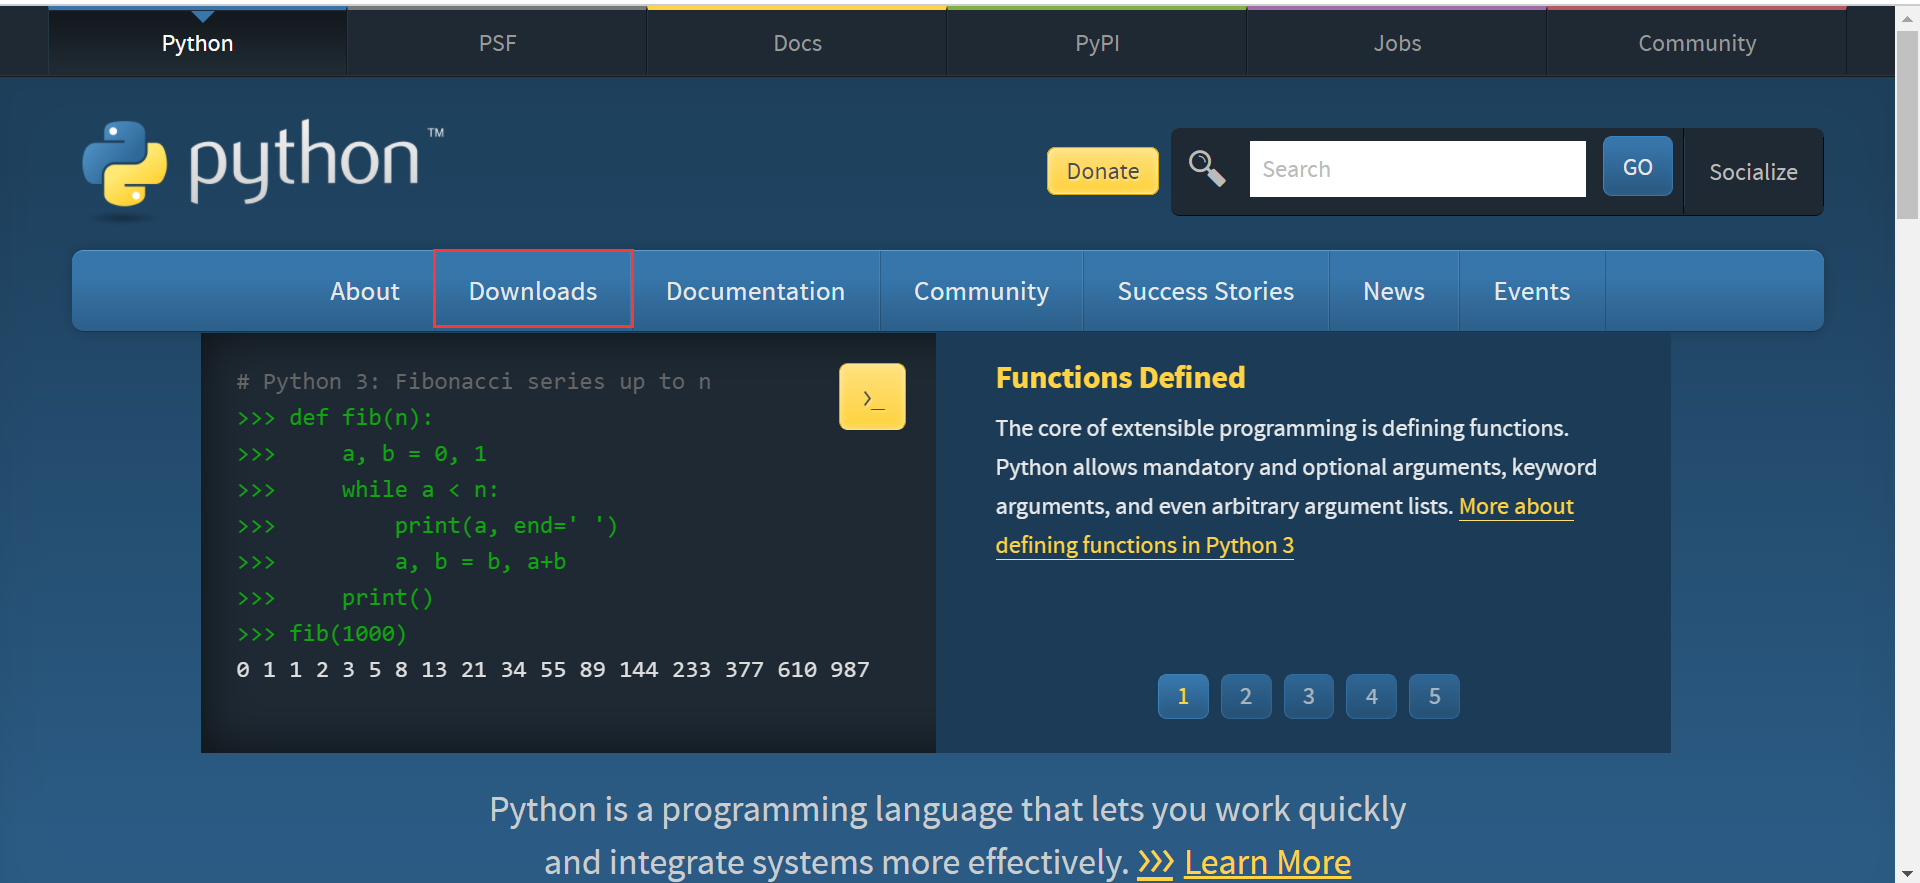Click the 'Functions Defined' heading
This screenshot has width=1920, height=883.
coord(1120,378)
